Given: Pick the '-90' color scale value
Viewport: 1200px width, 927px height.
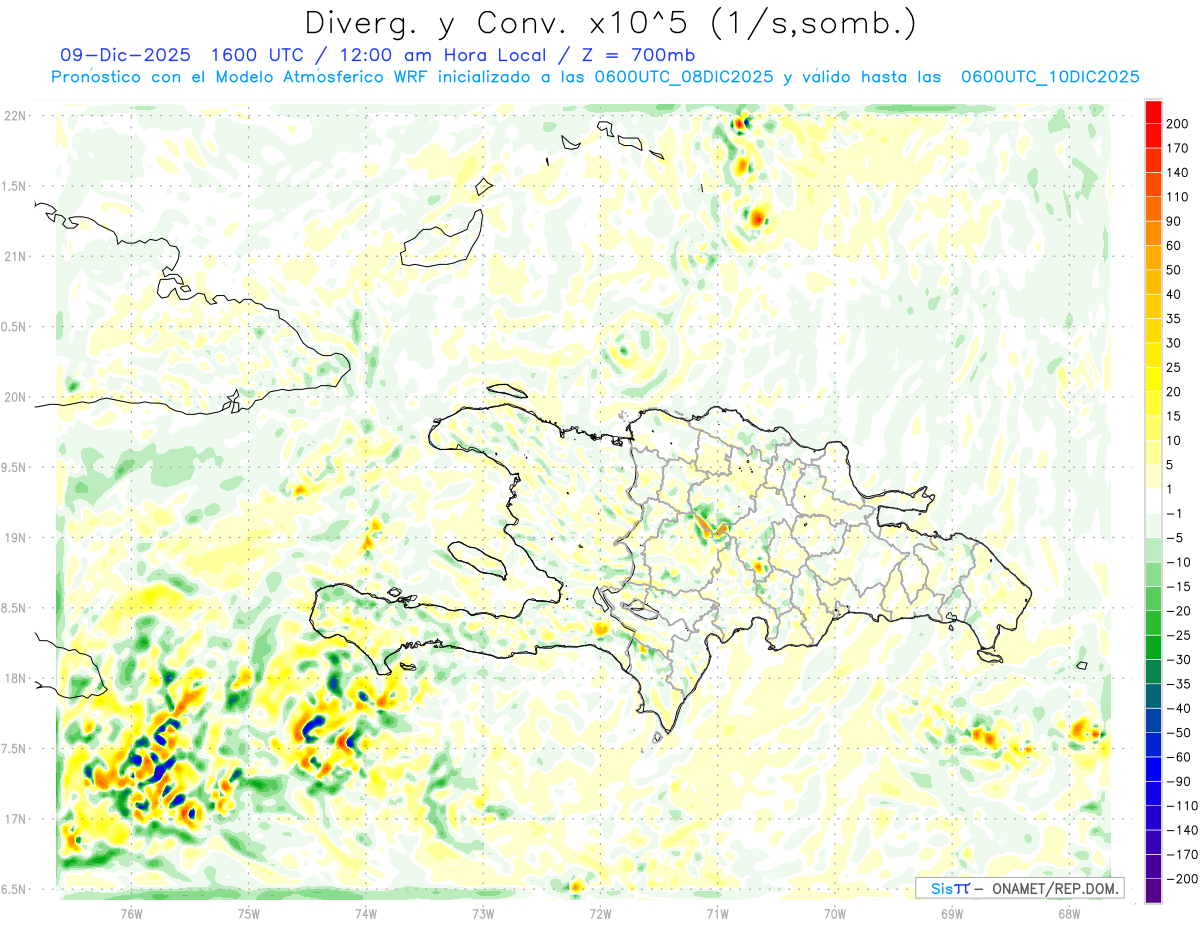Looking at the screenshot, I should [x=1180, y=781].
